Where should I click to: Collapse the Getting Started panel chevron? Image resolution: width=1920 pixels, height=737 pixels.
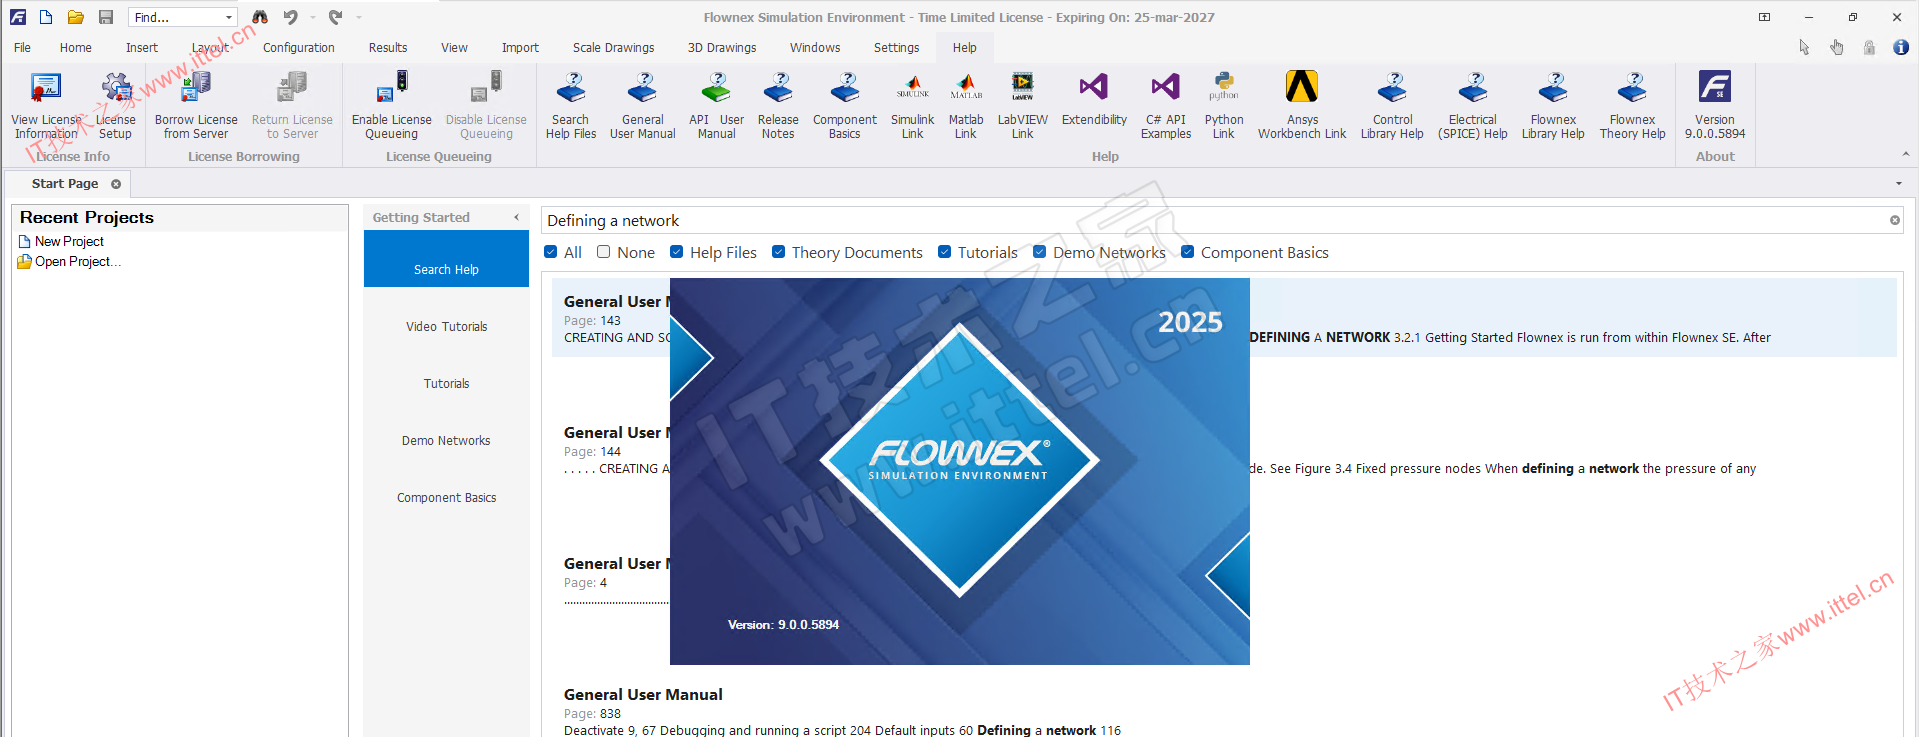click(x=517, y=217)
